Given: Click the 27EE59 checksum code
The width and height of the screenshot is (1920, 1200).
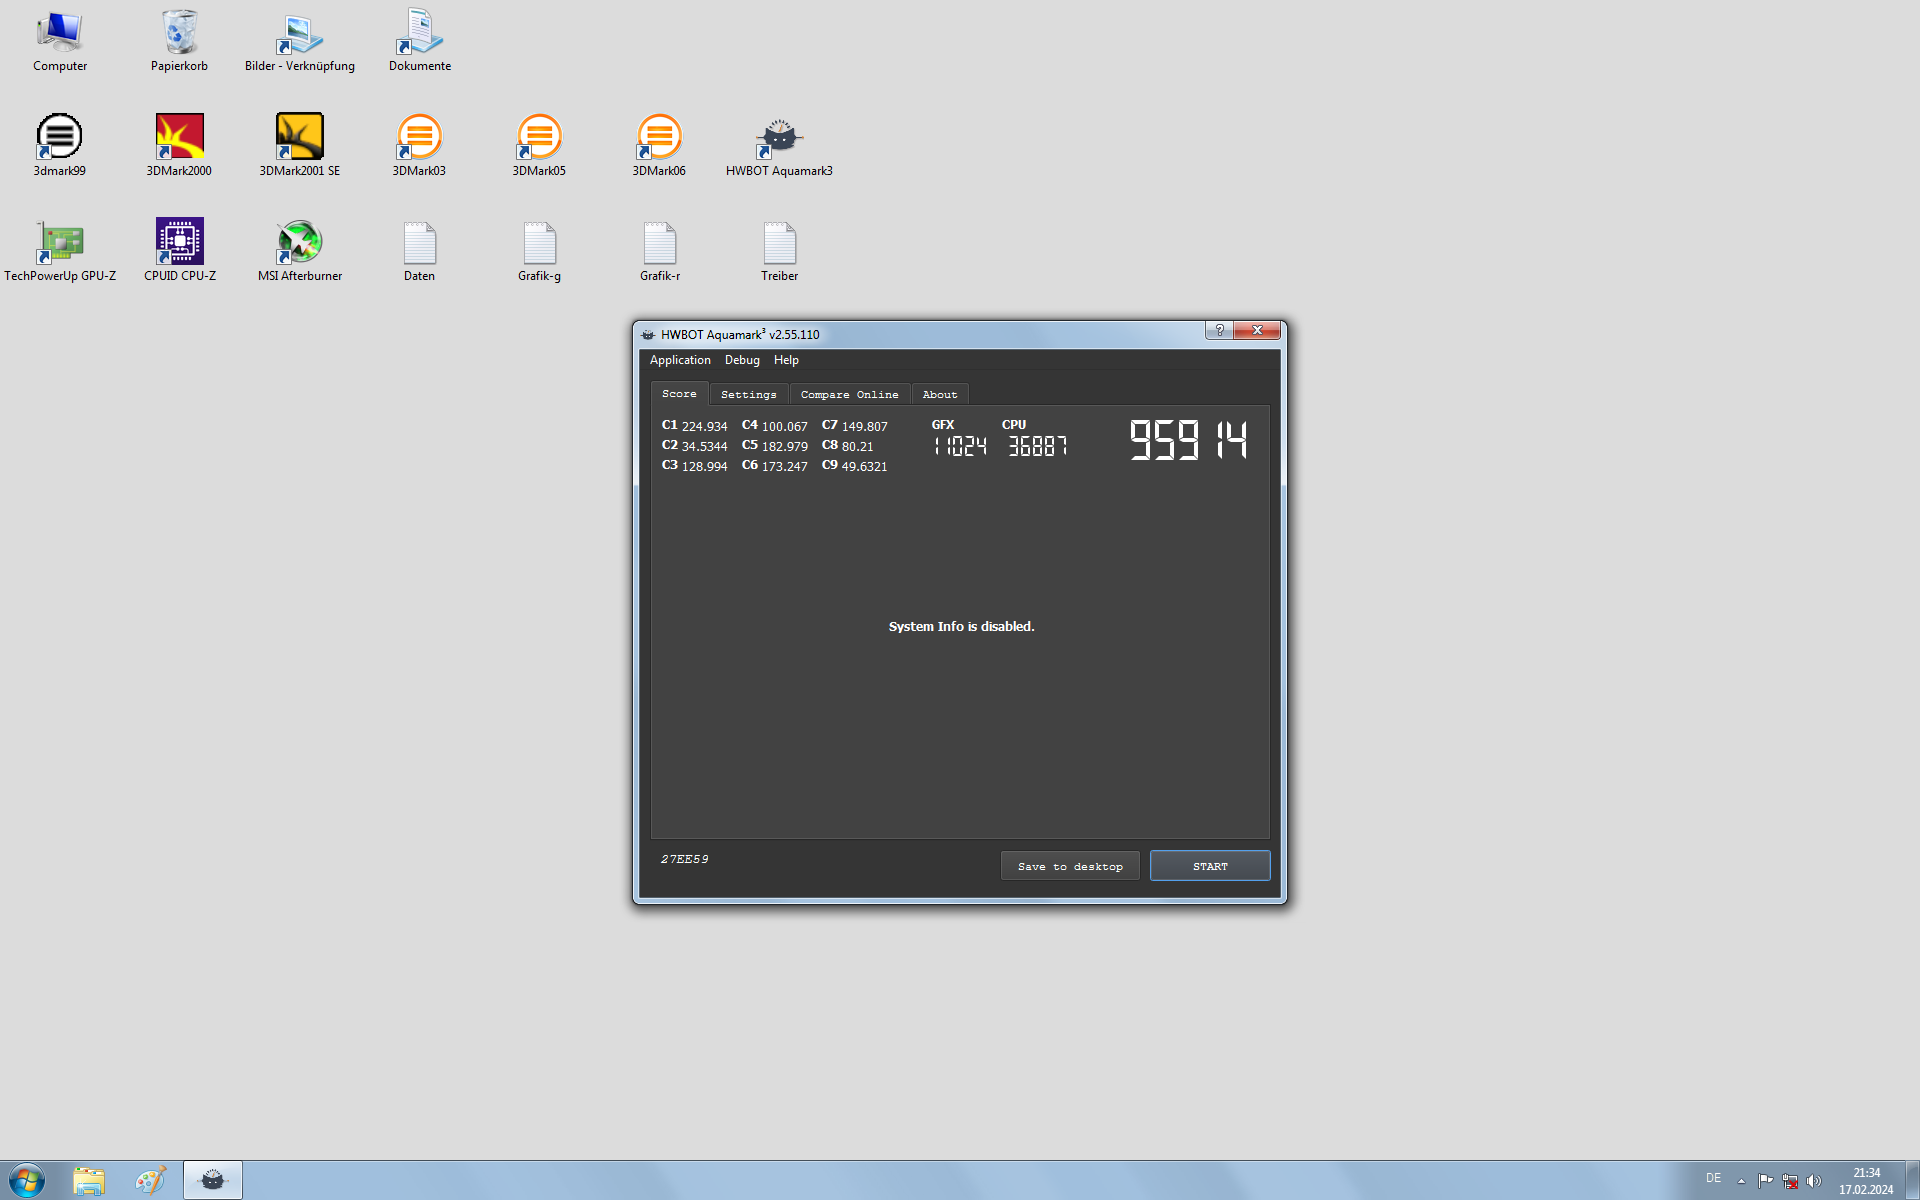Looking at the screenshot, I should pyautogui.click(x=685, y=859).
